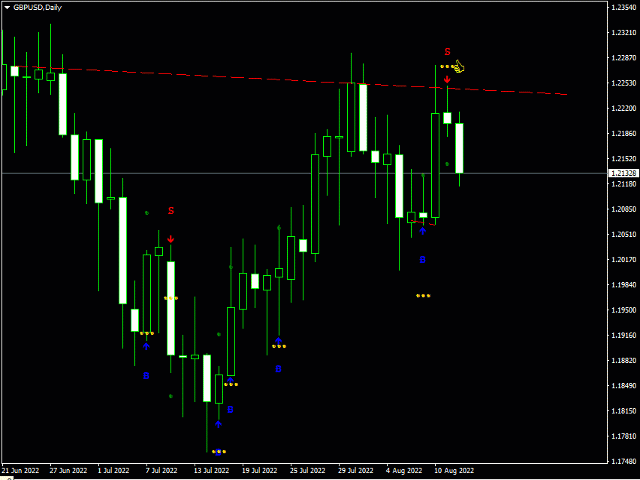Click the current price label 1.21338

coord(622,173)
